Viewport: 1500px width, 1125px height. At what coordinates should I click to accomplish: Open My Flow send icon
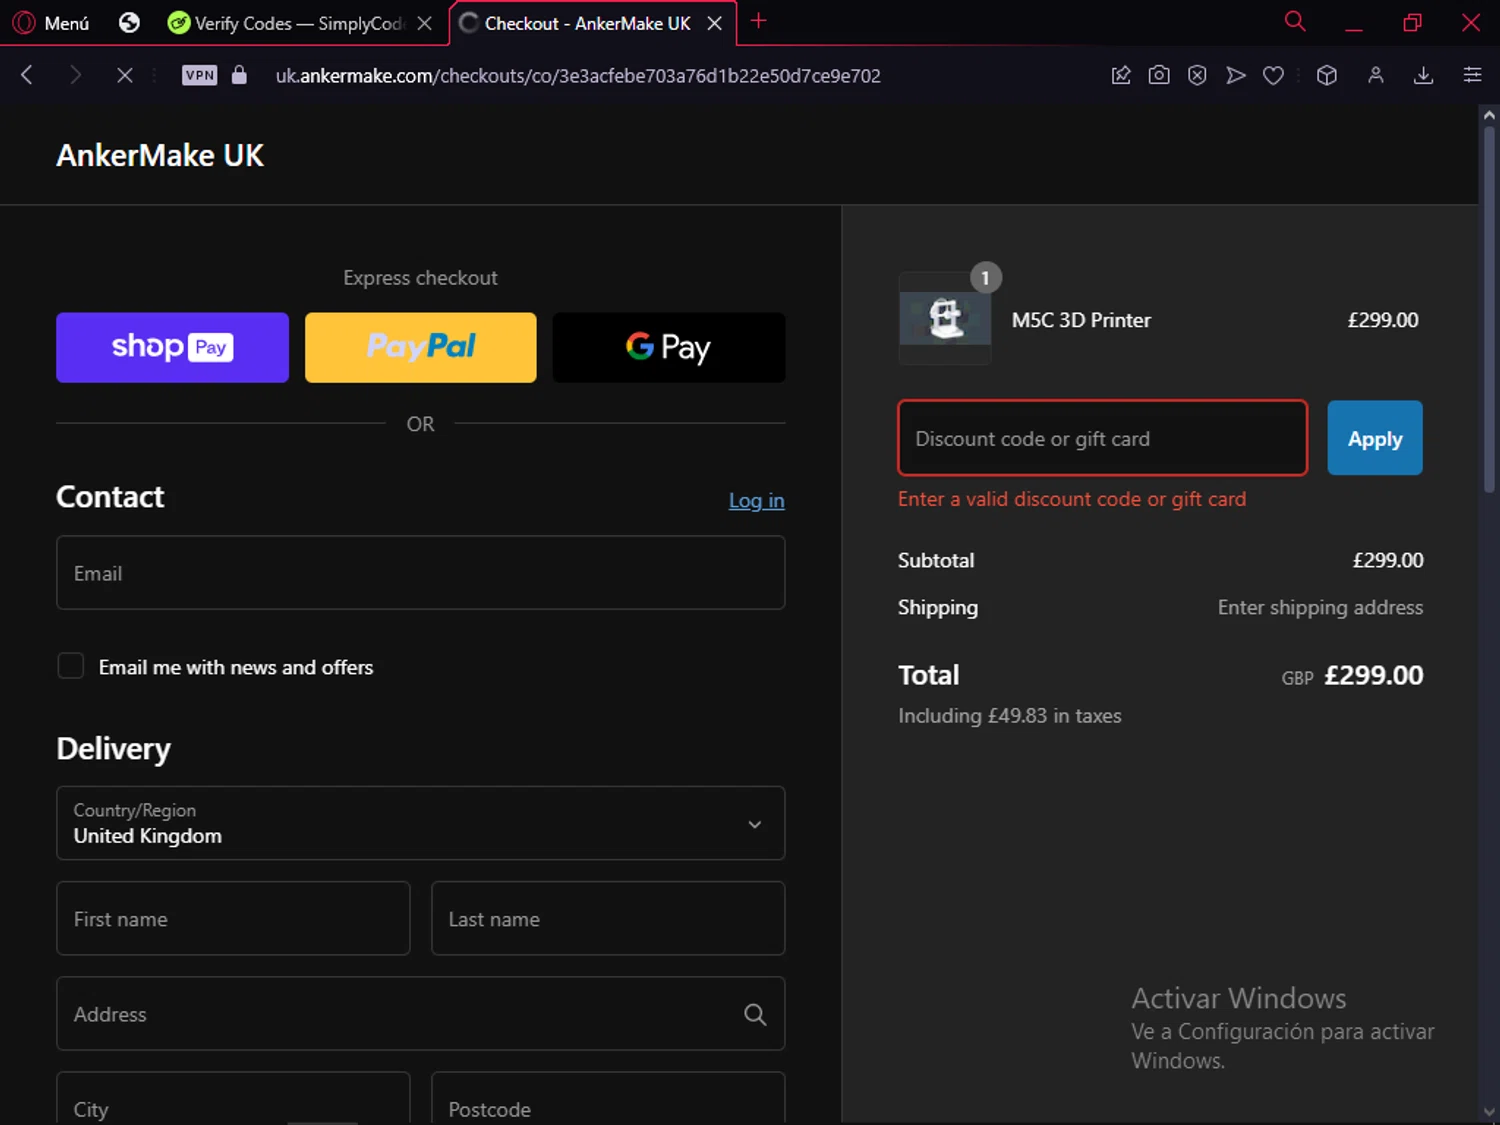coord(1236,75)
